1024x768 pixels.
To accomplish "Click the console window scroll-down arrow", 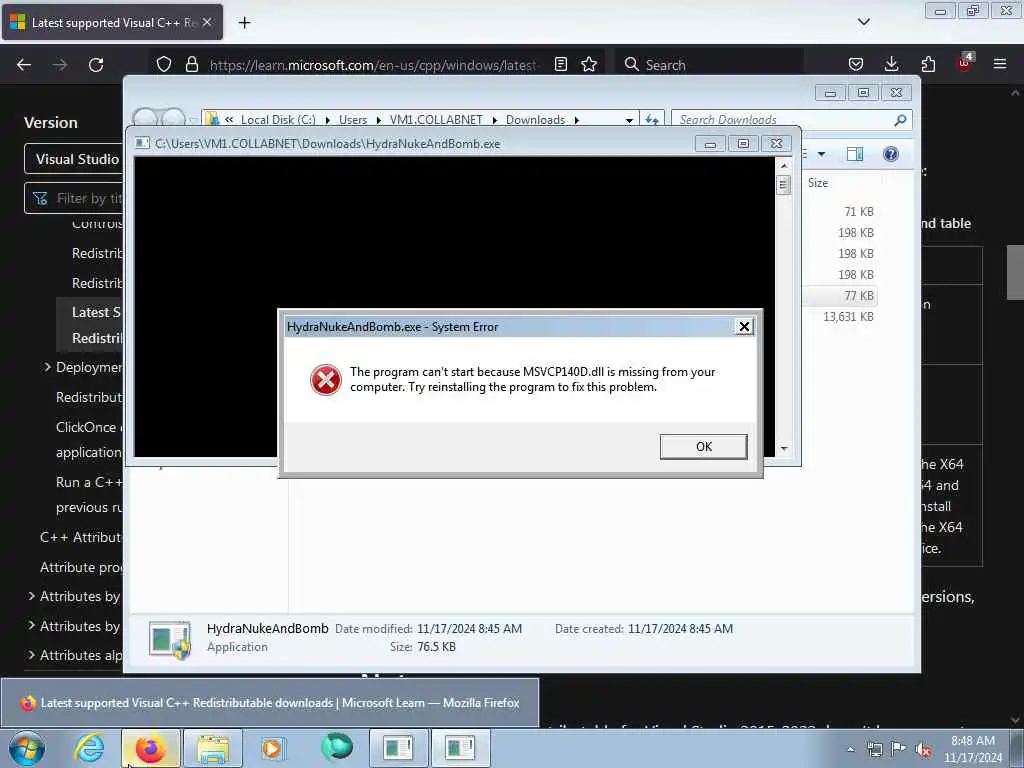I will (784, 449).
